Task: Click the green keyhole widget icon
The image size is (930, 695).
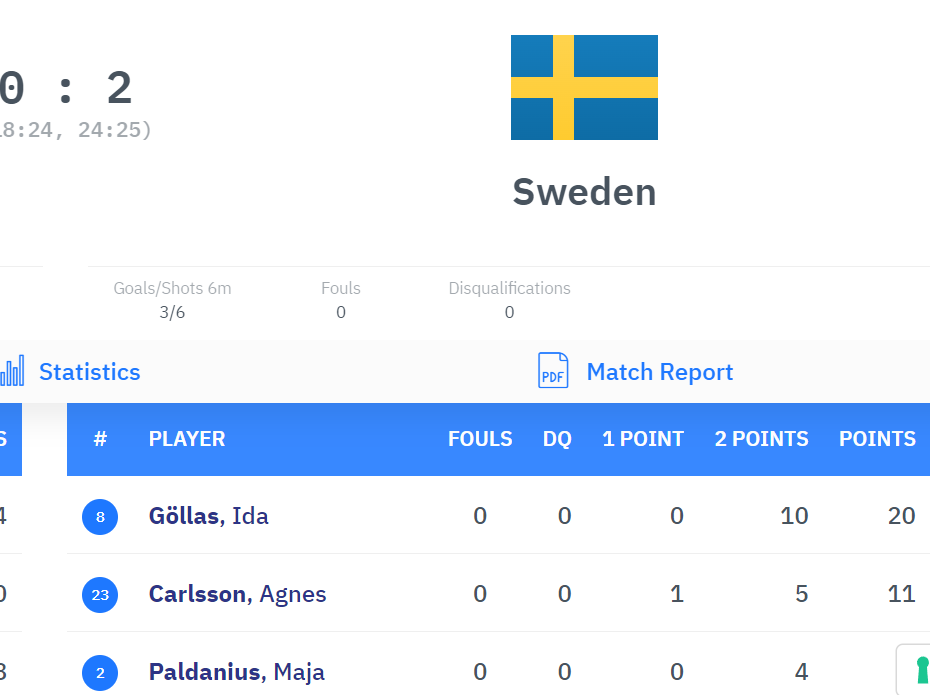Action: click(921, 669)
